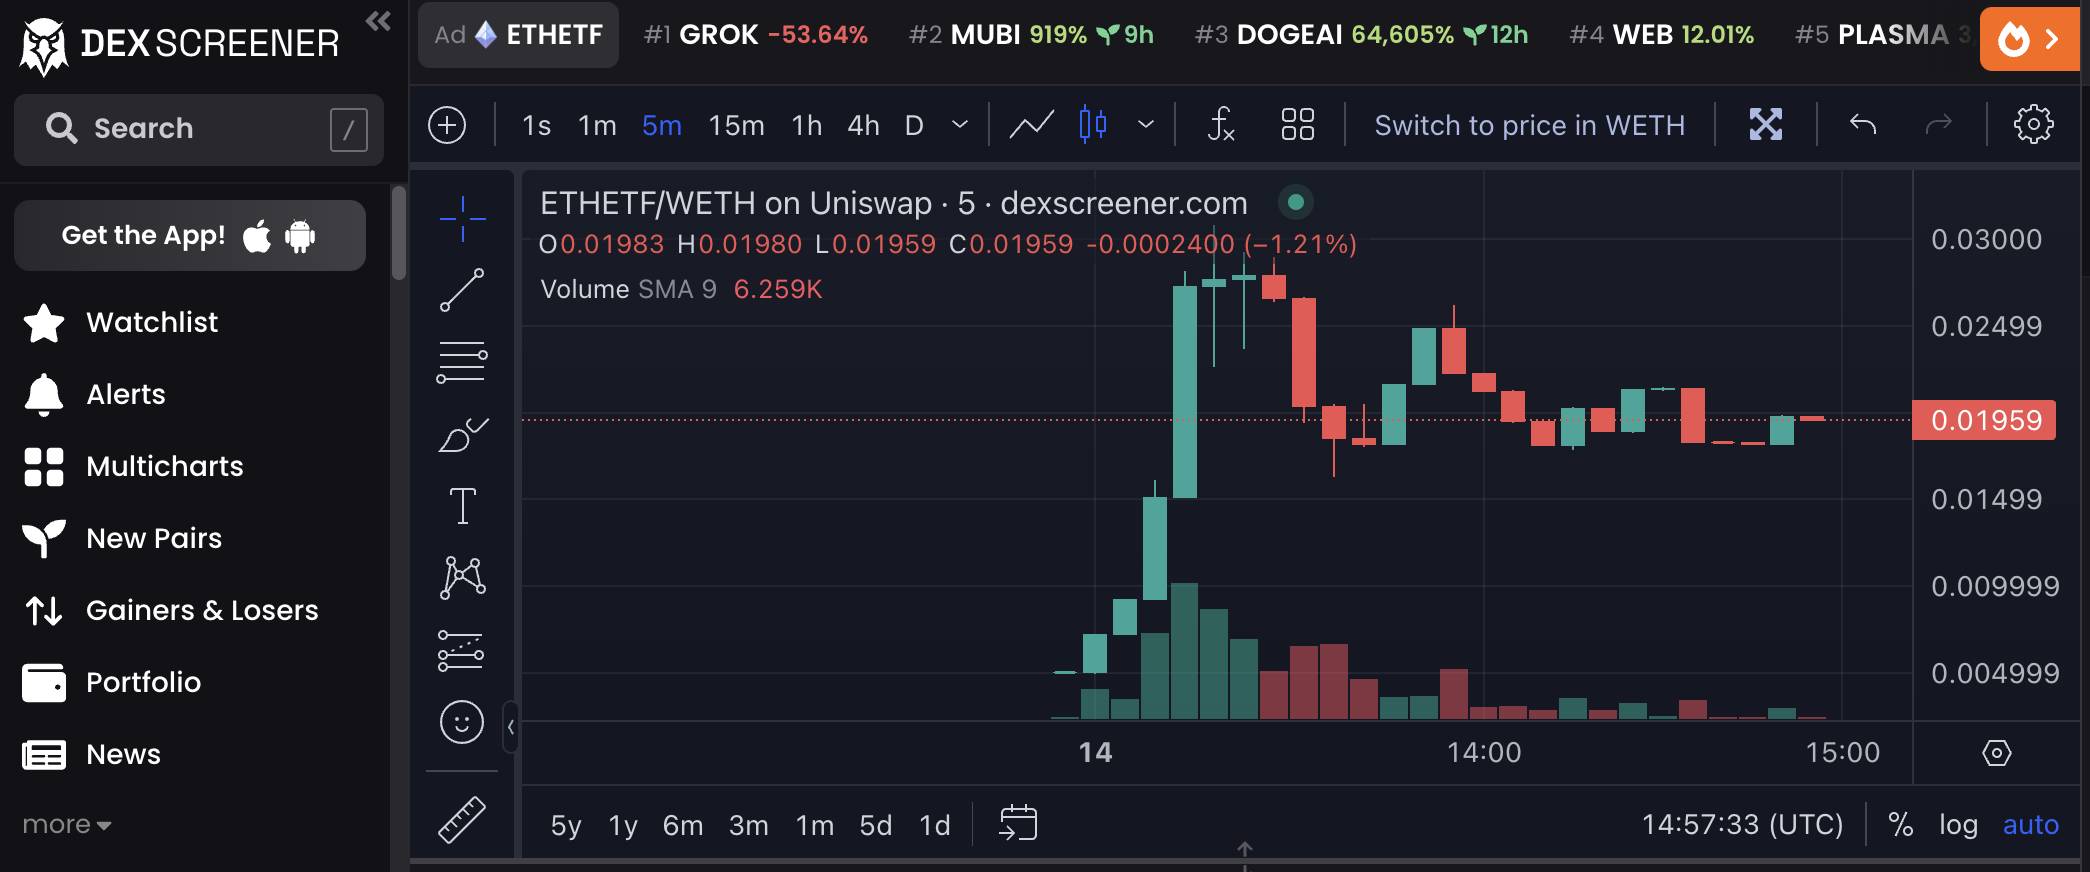Image resolution: width=2090 pixels, height=872 pixels.
Task: Toggle percent scale mode
Action: coord(1901,825)
